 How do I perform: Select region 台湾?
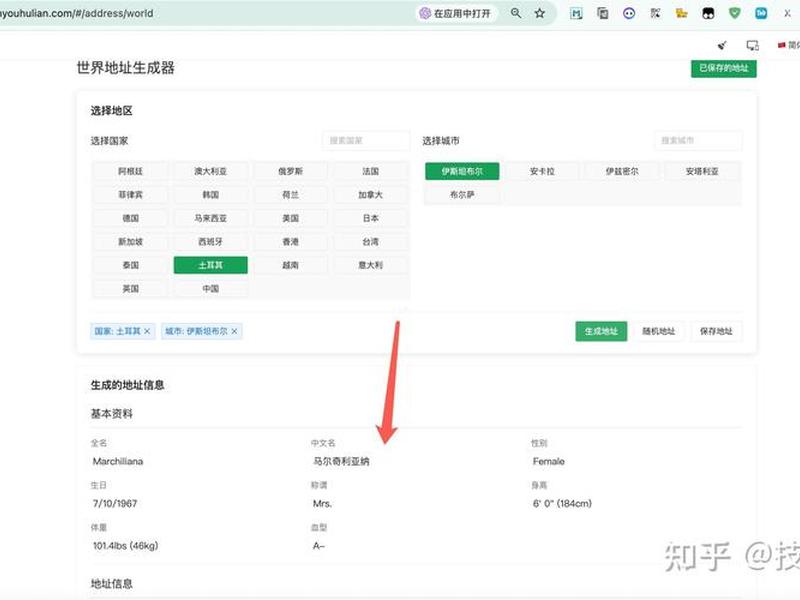(x=370, y=242)
